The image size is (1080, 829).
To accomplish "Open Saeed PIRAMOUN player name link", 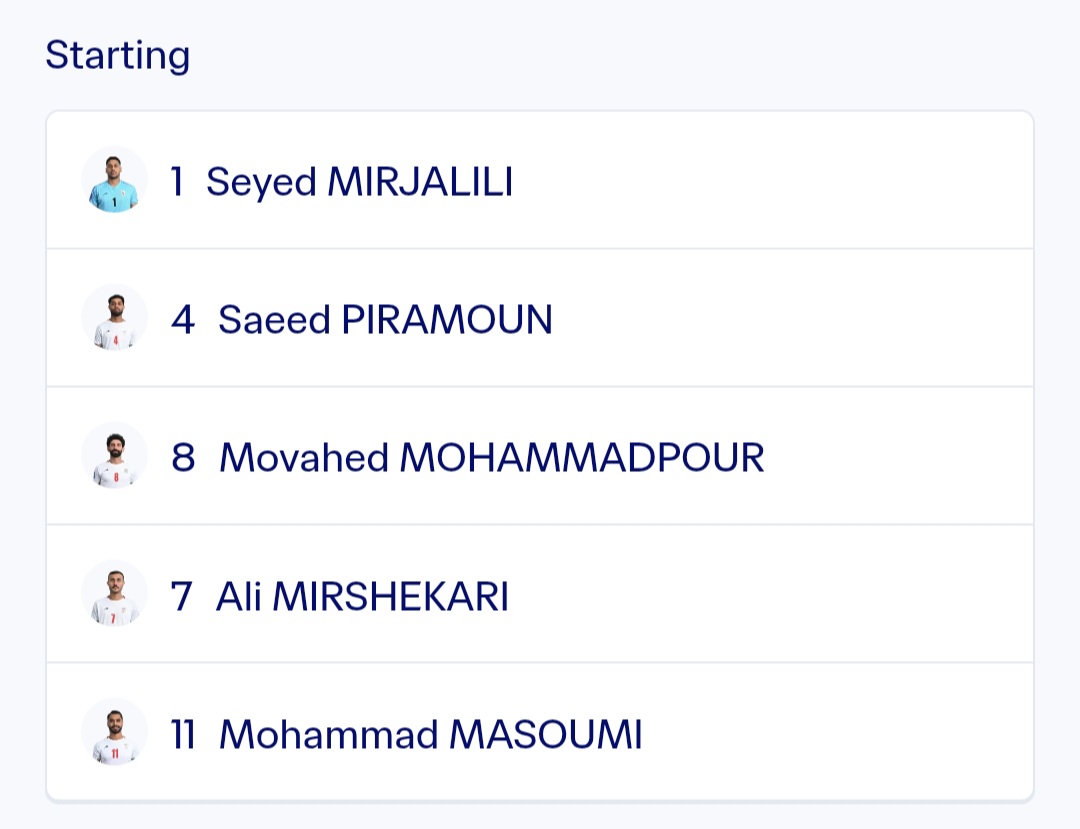I will [x=385, y=319].
